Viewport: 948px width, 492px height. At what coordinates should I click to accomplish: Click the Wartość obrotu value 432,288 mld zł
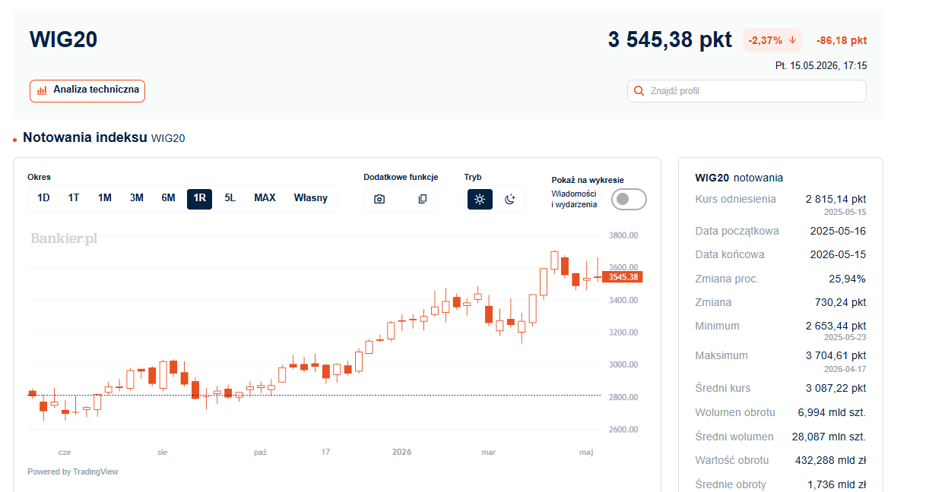(831, 460)
